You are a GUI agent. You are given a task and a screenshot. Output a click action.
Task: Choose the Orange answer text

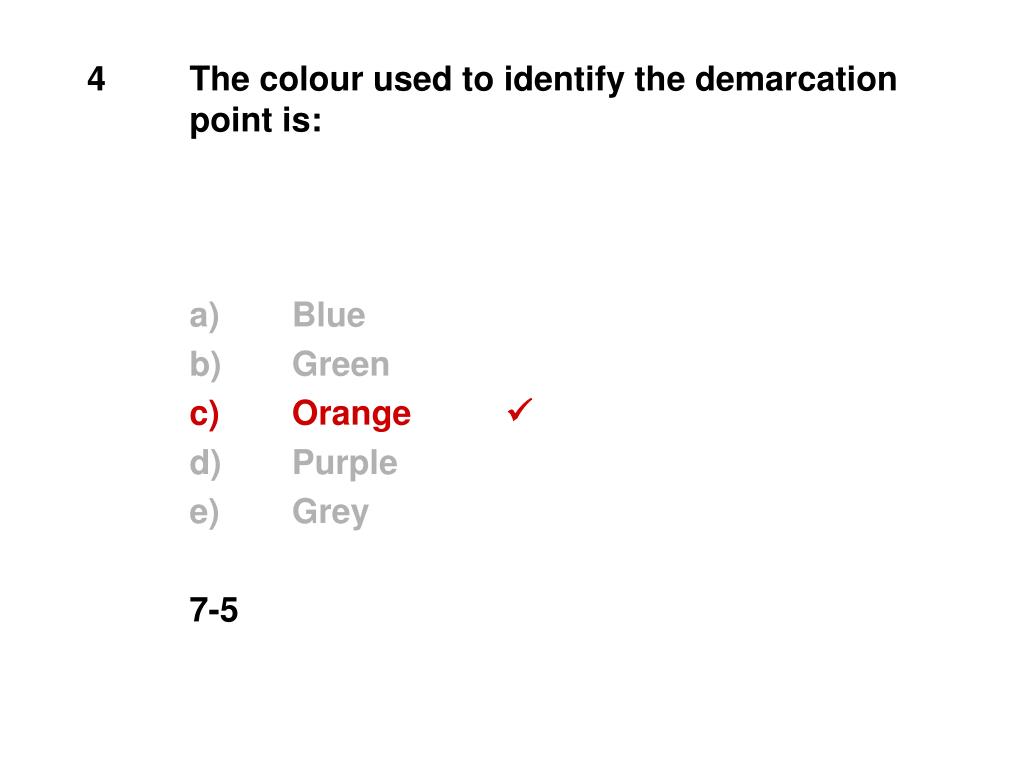click(x=351, y=414)
